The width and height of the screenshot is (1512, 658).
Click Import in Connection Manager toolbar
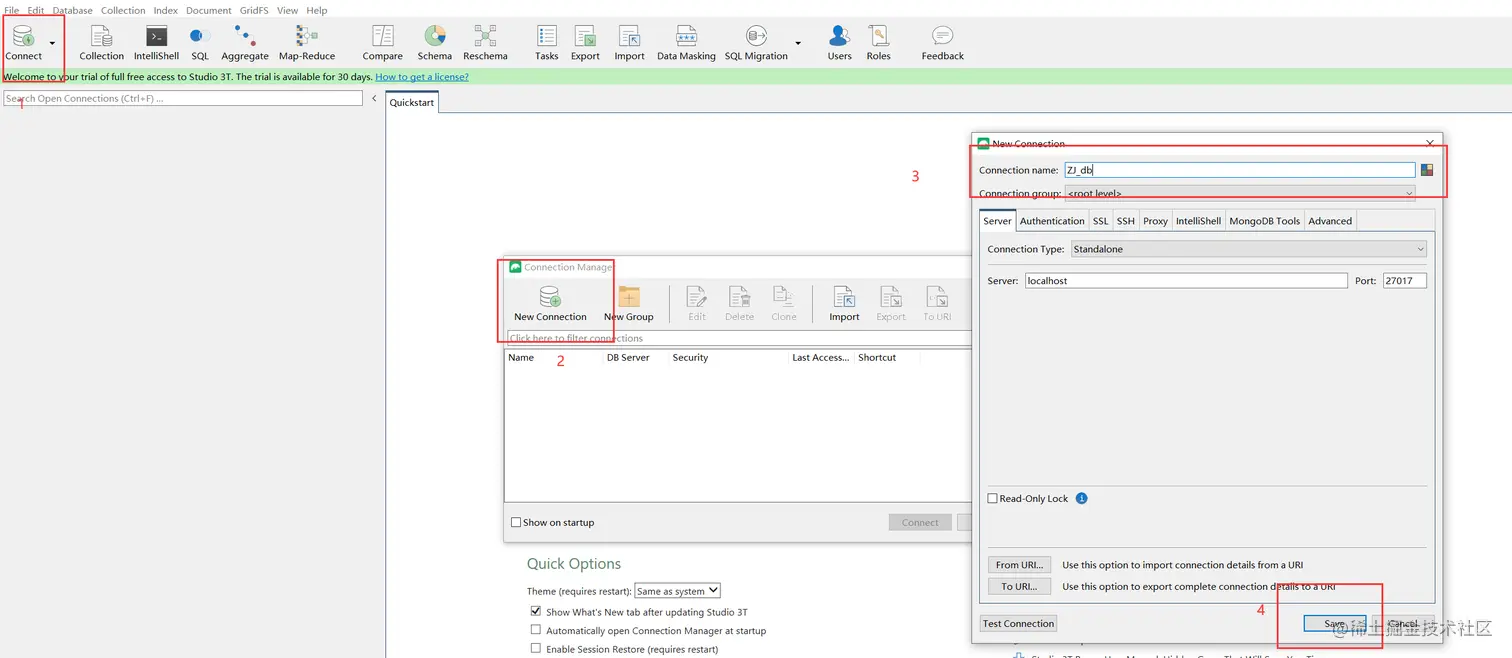tap(844, 304)
